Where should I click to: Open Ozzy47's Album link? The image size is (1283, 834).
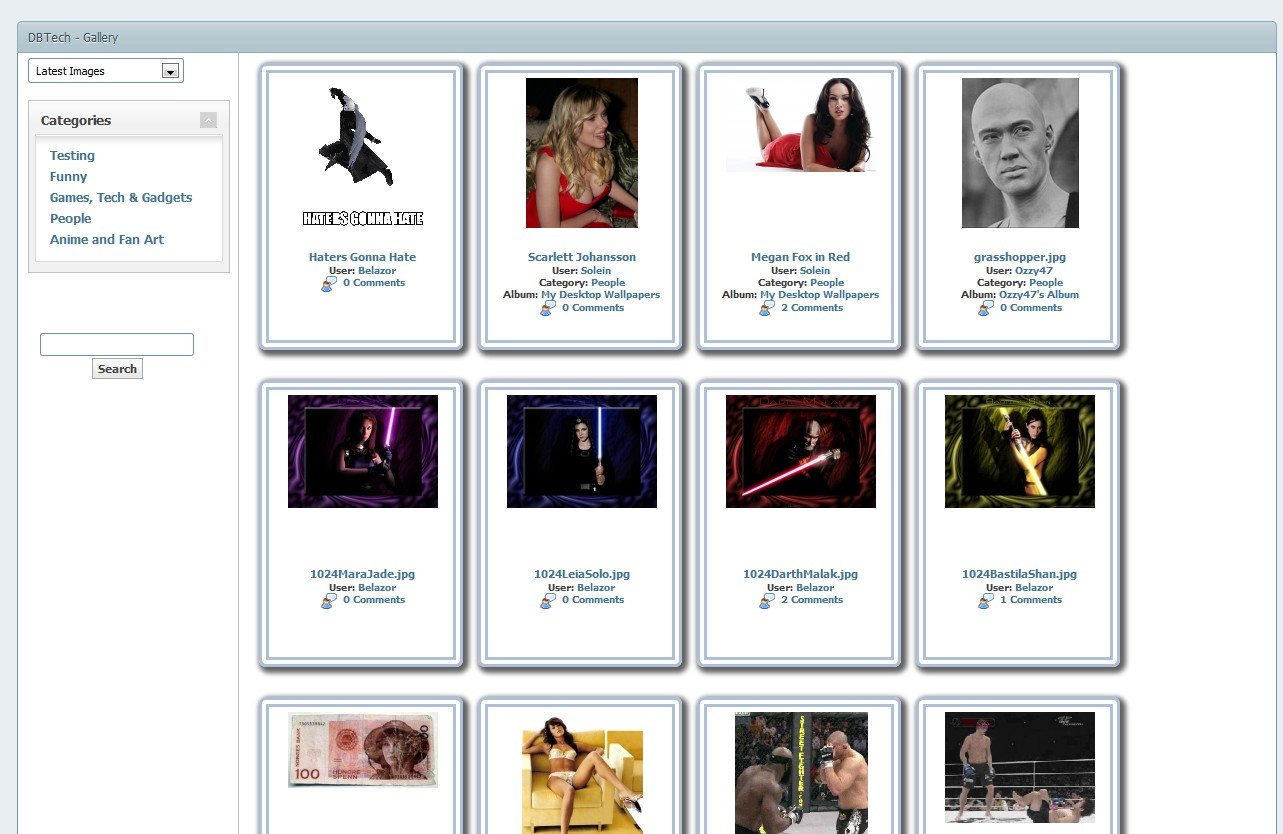pos(1039,295)
